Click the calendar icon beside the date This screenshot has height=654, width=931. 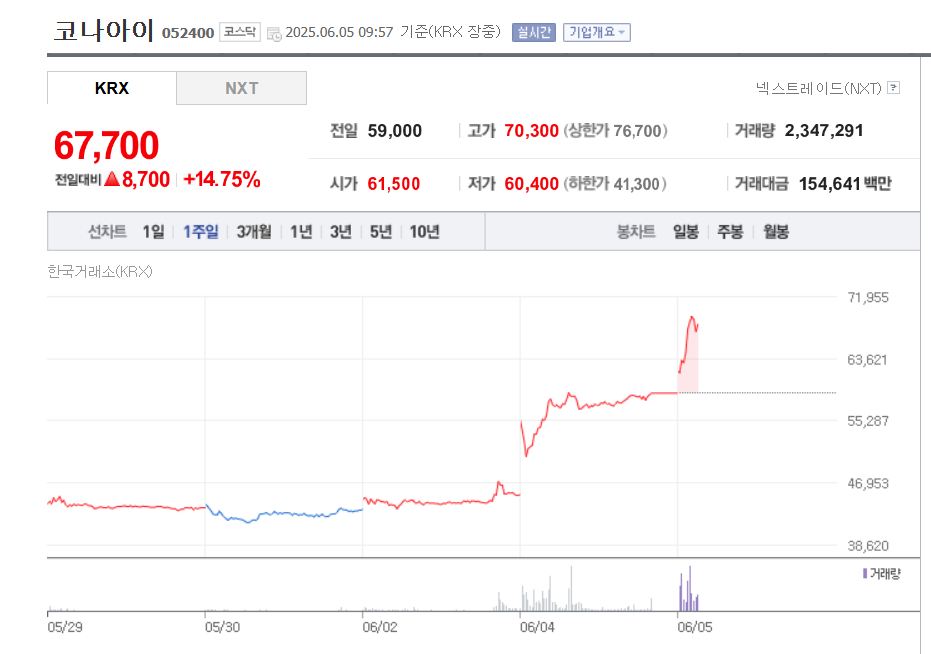coord(274,34)
